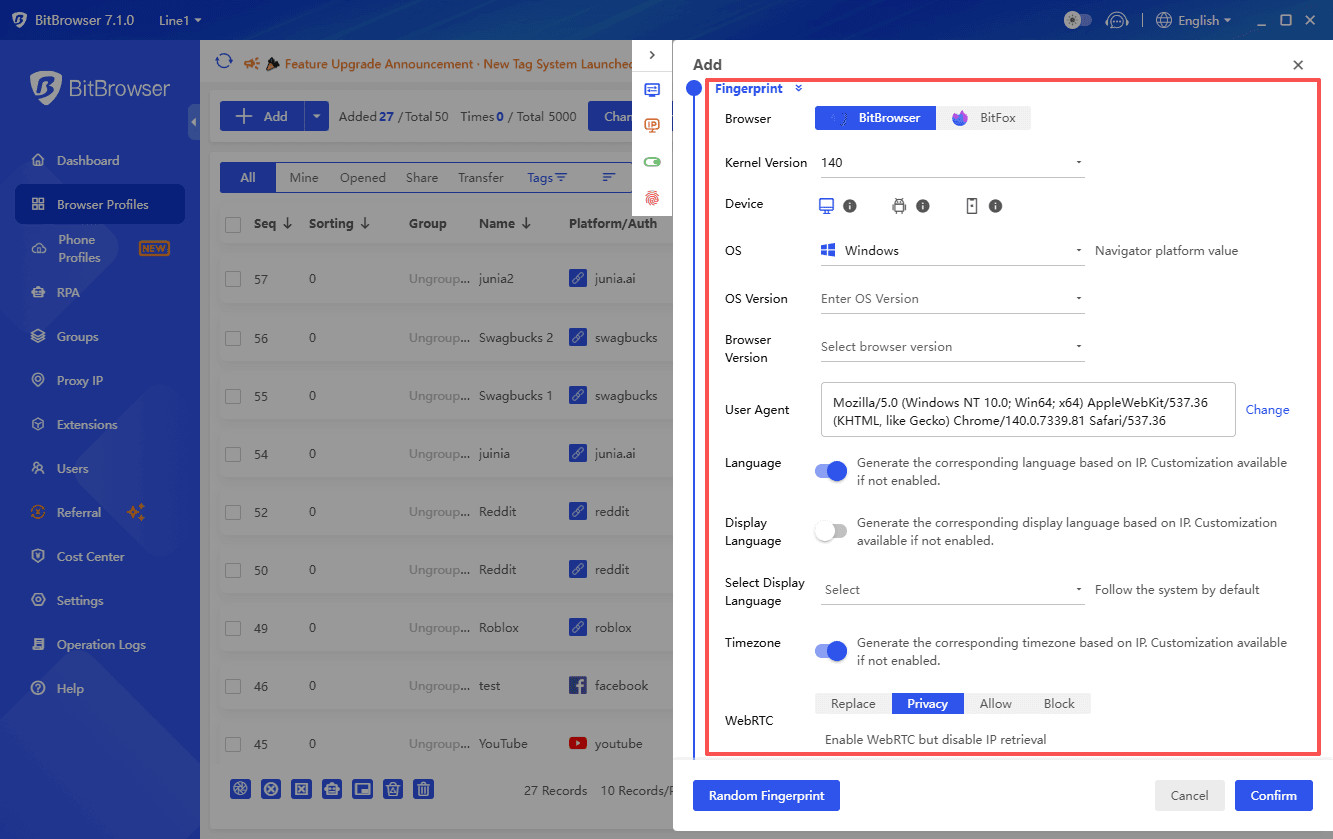Check the checkbox for row Seq 54
Image resolution: width=1333 pixels, height=839 pixels.
click(233, 454)
